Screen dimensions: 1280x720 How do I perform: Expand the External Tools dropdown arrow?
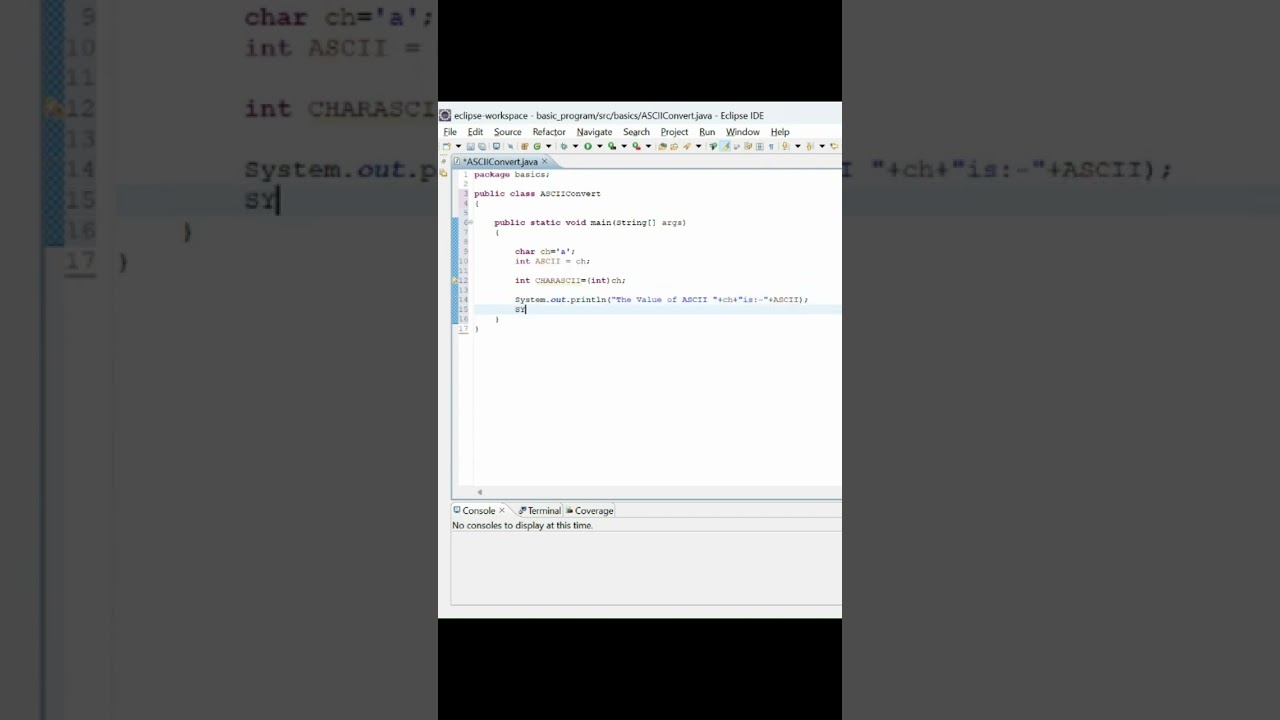pyautogui.click(x=648, y=146)
